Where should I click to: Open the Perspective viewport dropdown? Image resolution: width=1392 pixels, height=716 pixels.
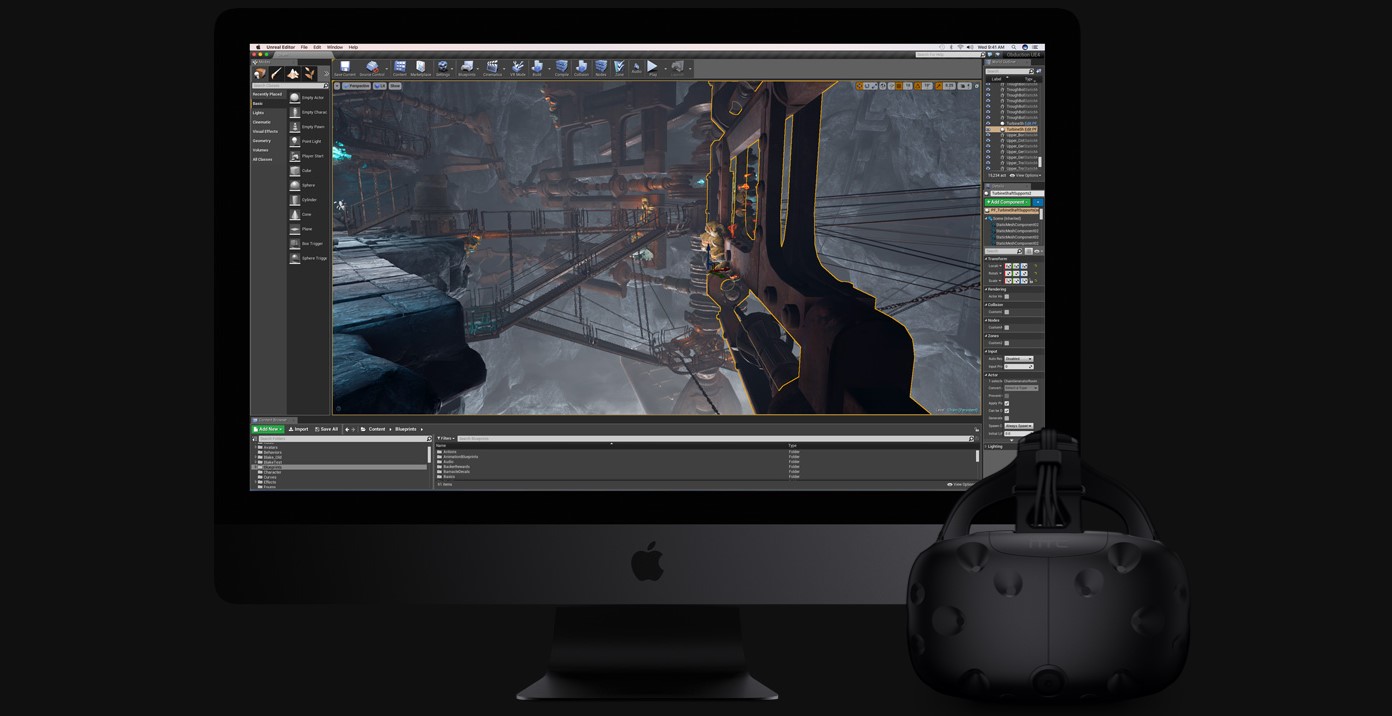(x=357, y=86)
